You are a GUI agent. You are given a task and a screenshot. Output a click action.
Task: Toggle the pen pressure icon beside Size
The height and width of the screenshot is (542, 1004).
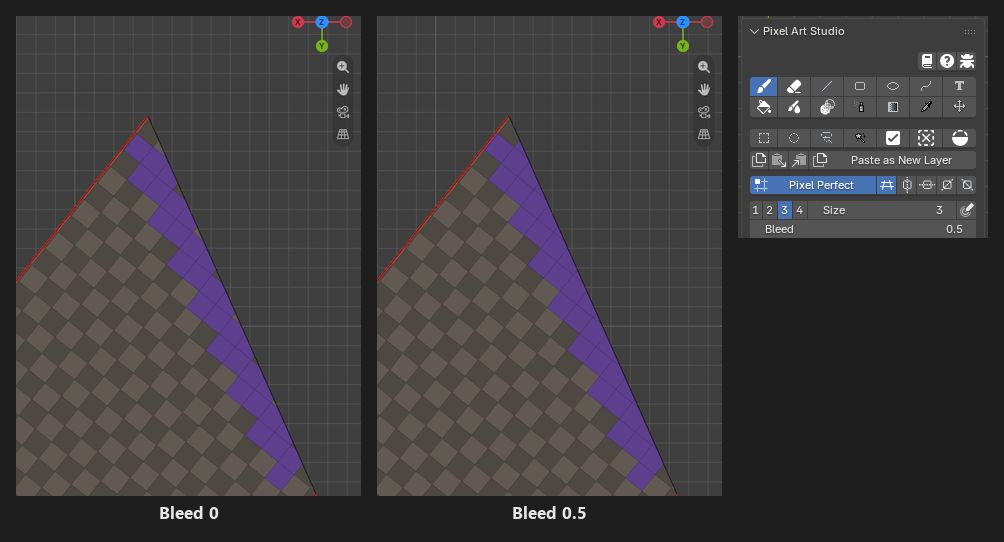(967, 210)
